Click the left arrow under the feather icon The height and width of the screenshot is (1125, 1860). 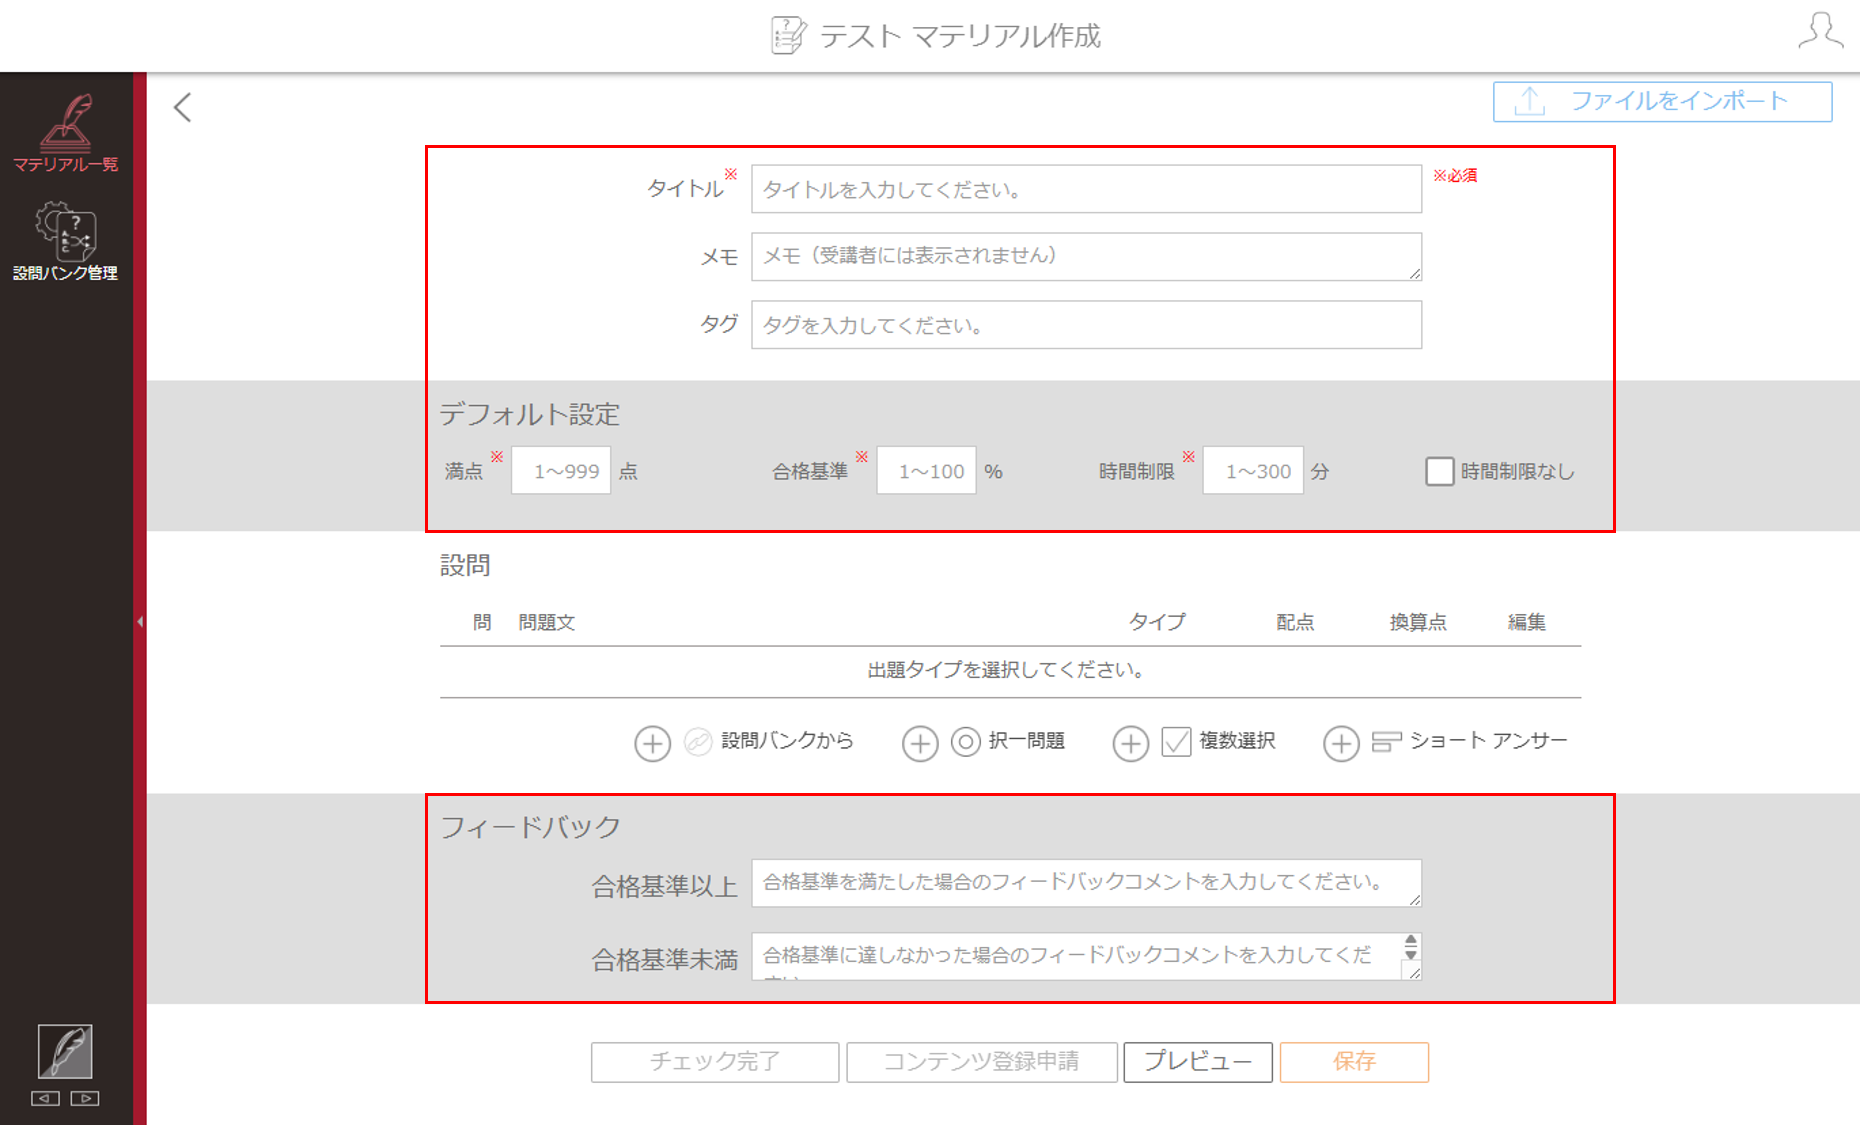[45, 1098]
